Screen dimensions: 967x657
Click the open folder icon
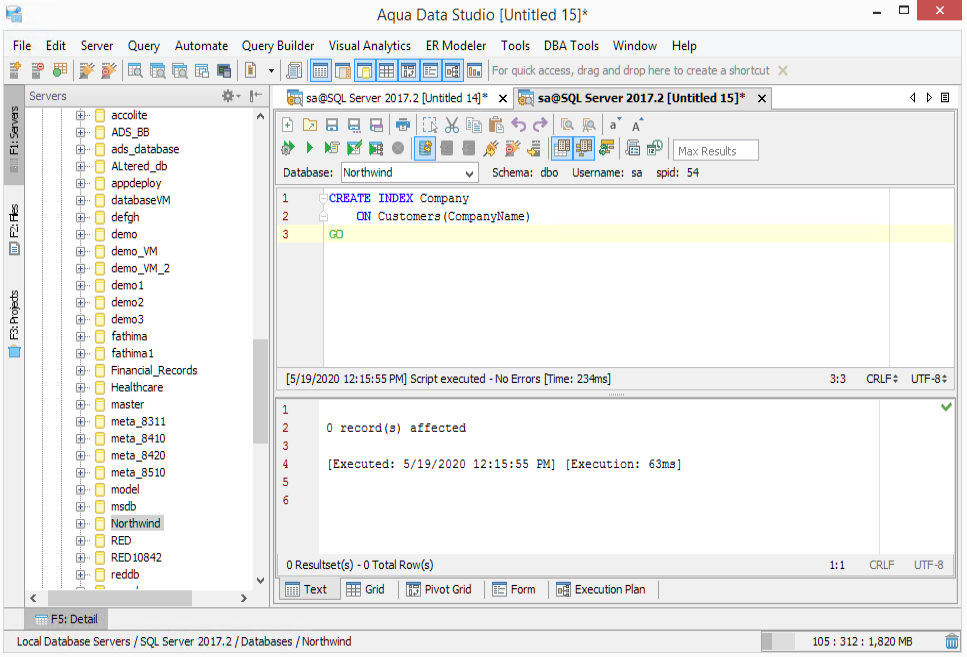coord(309,125)
